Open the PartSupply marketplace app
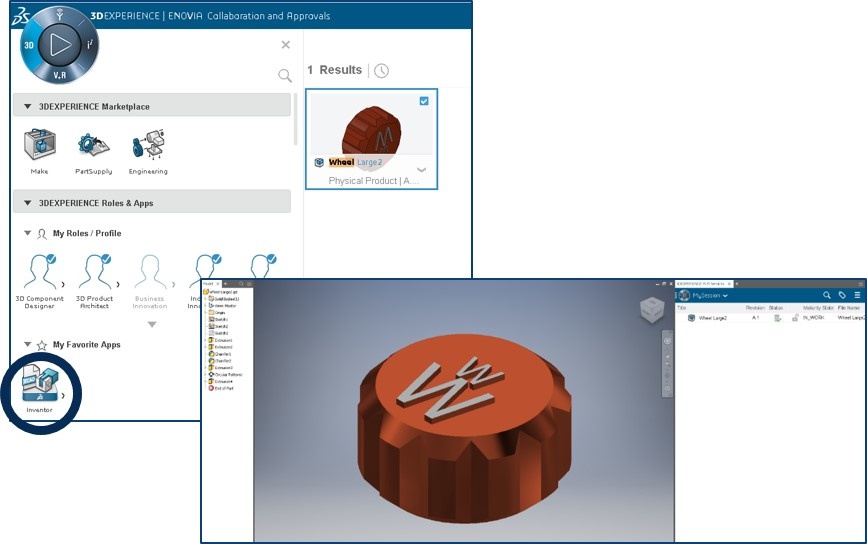867x544 pixels. click(x=93, y=153)
